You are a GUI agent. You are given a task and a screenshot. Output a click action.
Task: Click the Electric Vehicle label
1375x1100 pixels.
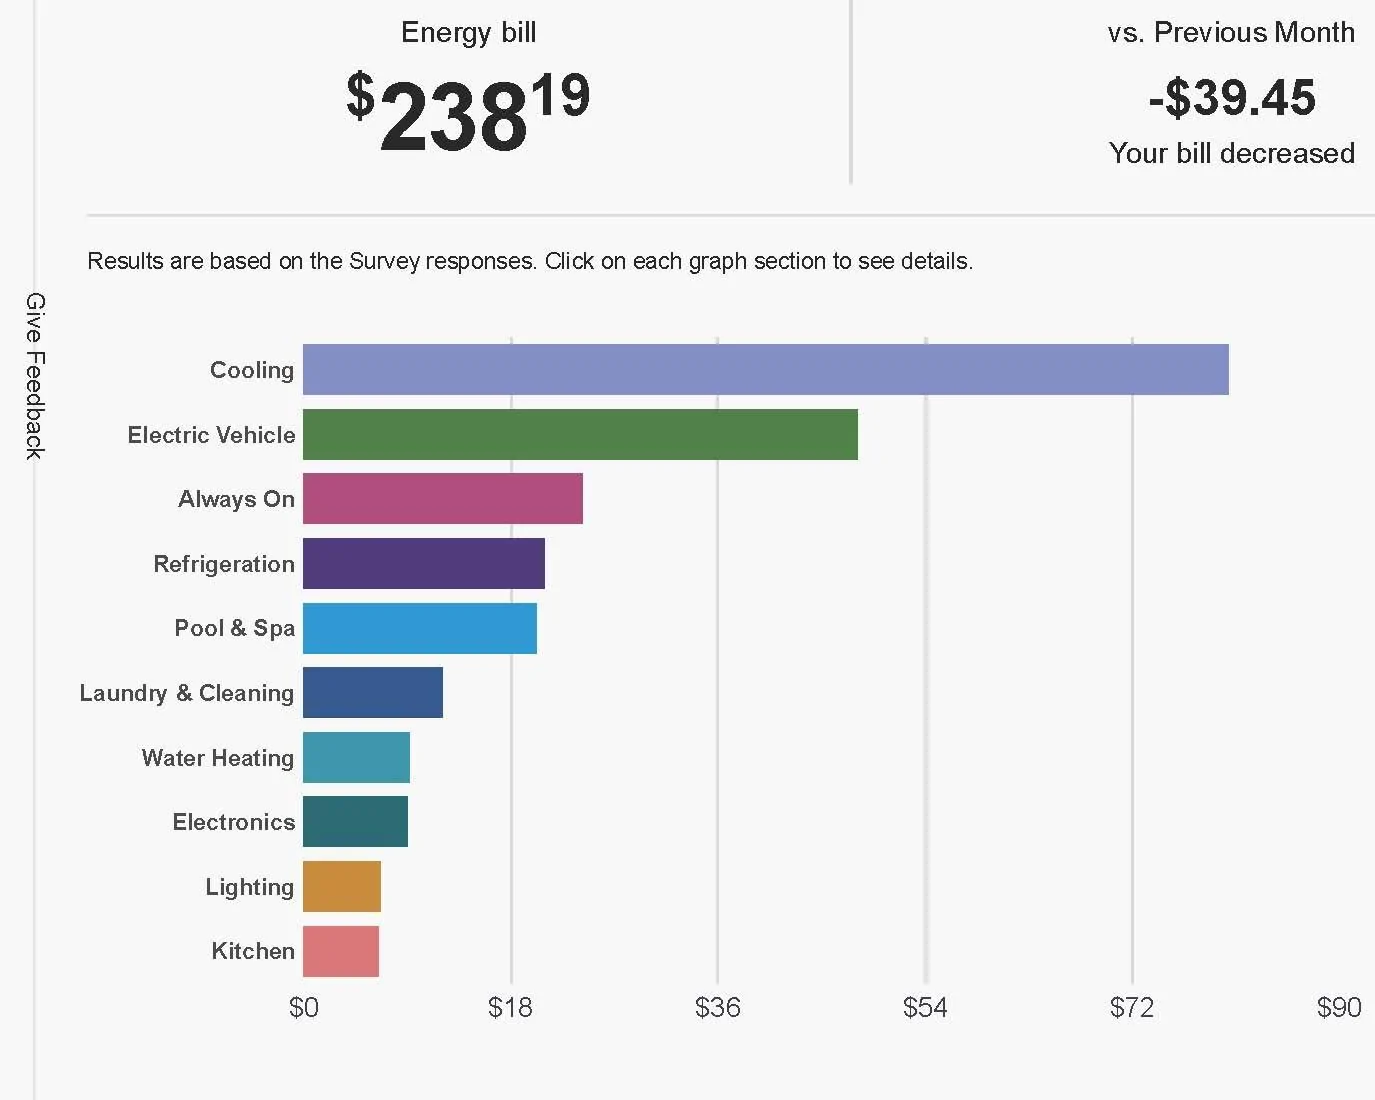pos(211,435)
